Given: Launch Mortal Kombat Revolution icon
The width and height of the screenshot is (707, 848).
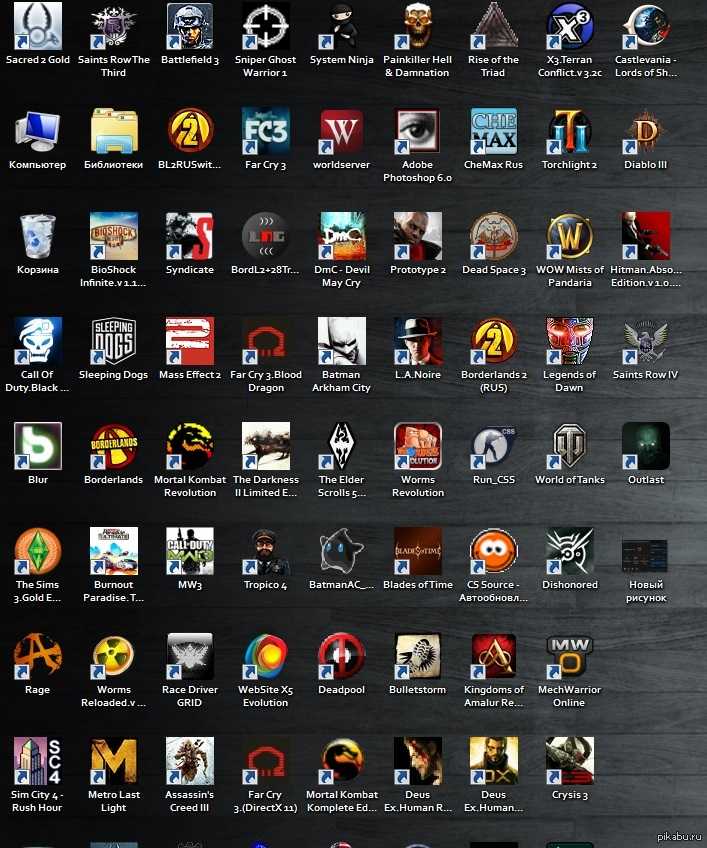Looking at the screenshot, I should (190, 446).
